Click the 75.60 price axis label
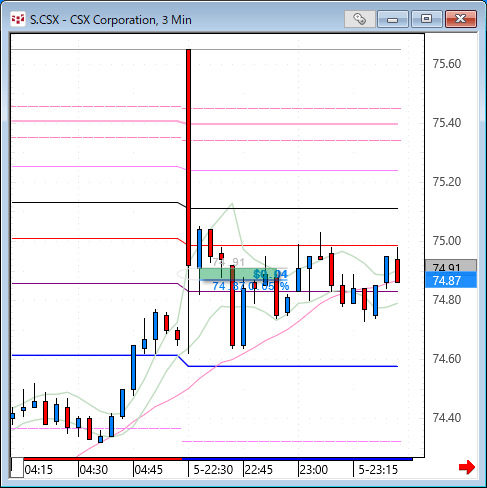Screen dimensions: 487x488 click(447, 64)
